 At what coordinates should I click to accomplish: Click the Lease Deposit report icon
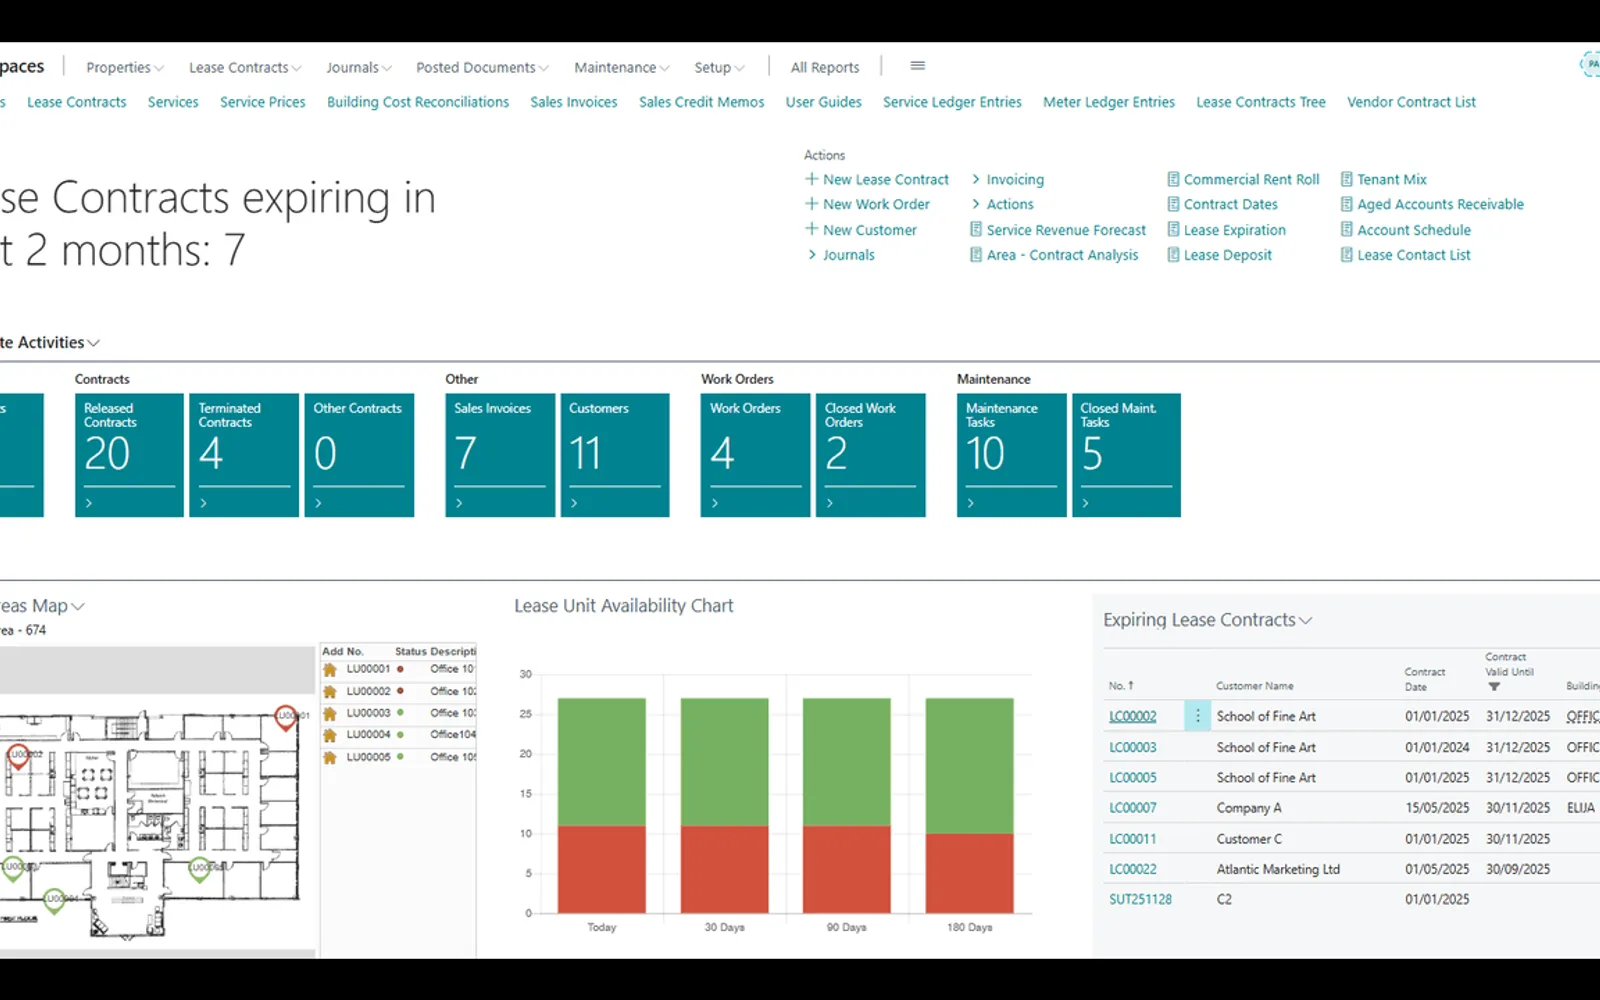[x=1173, y=255]
